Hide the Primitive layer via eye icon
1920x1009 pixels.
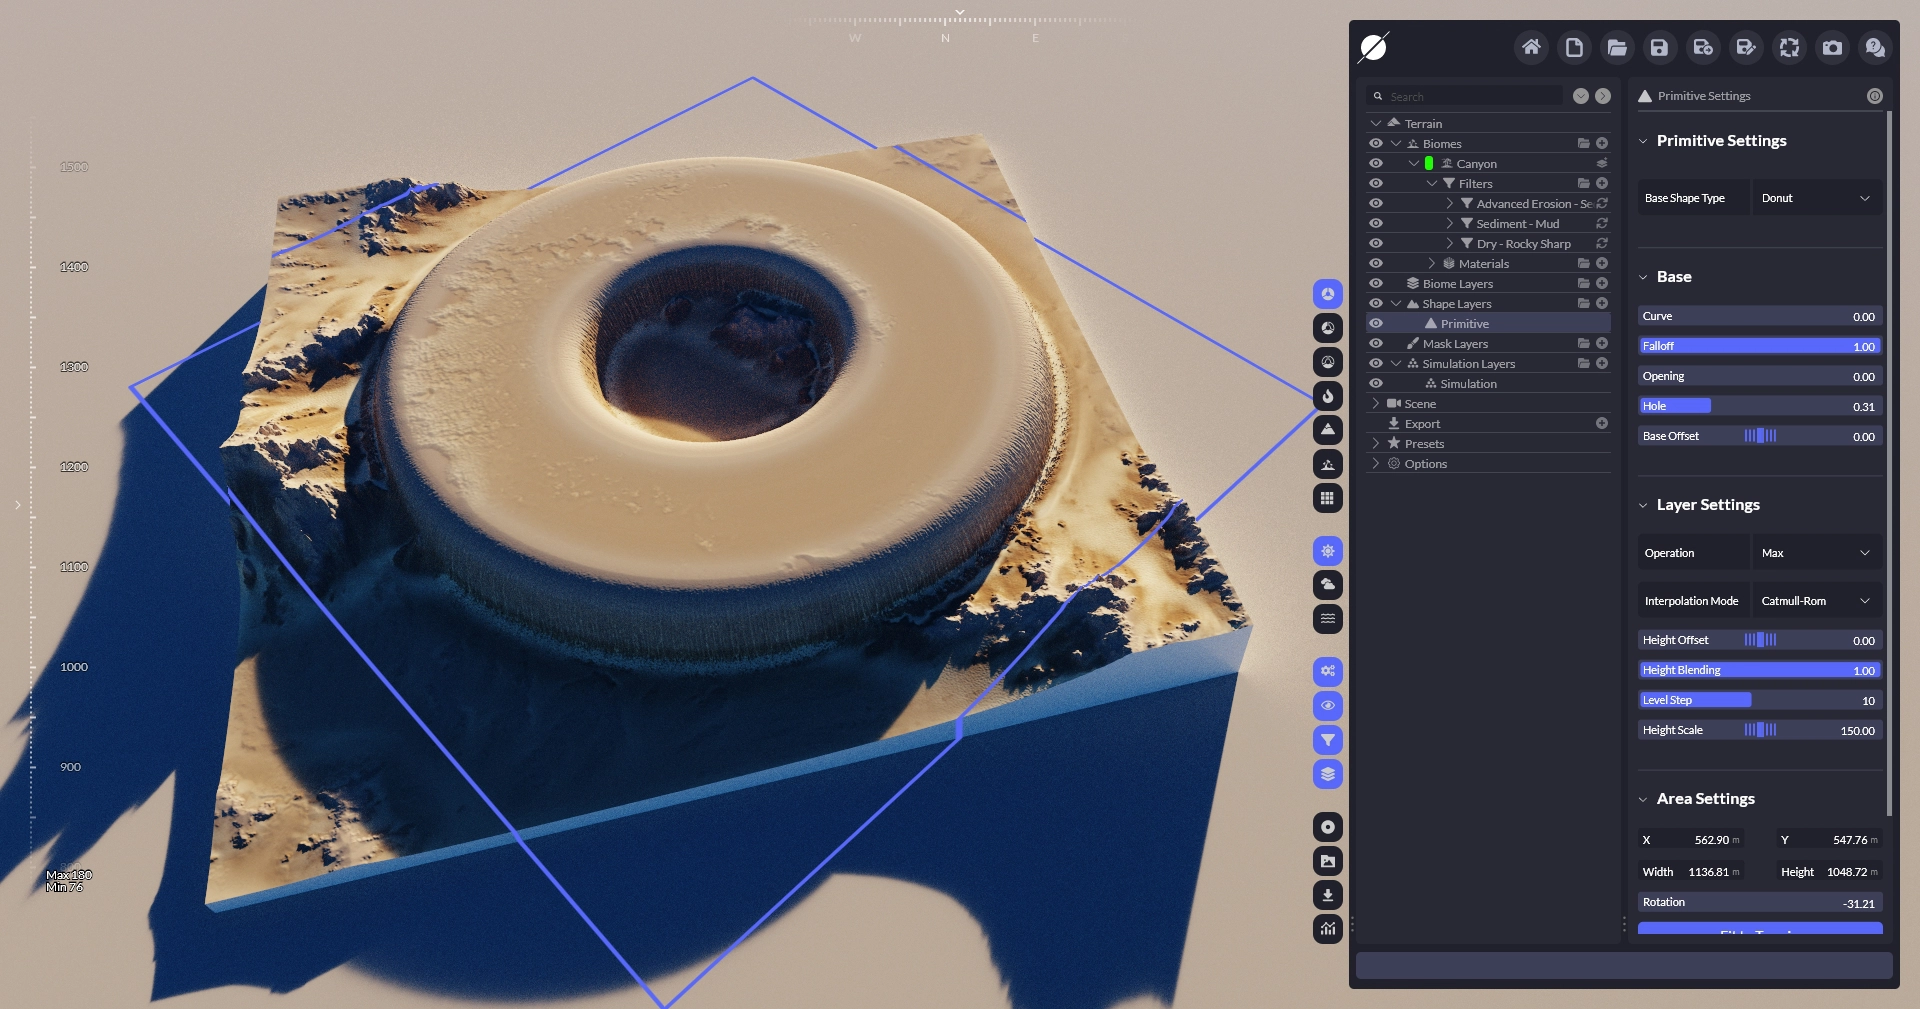point(1376,323)
